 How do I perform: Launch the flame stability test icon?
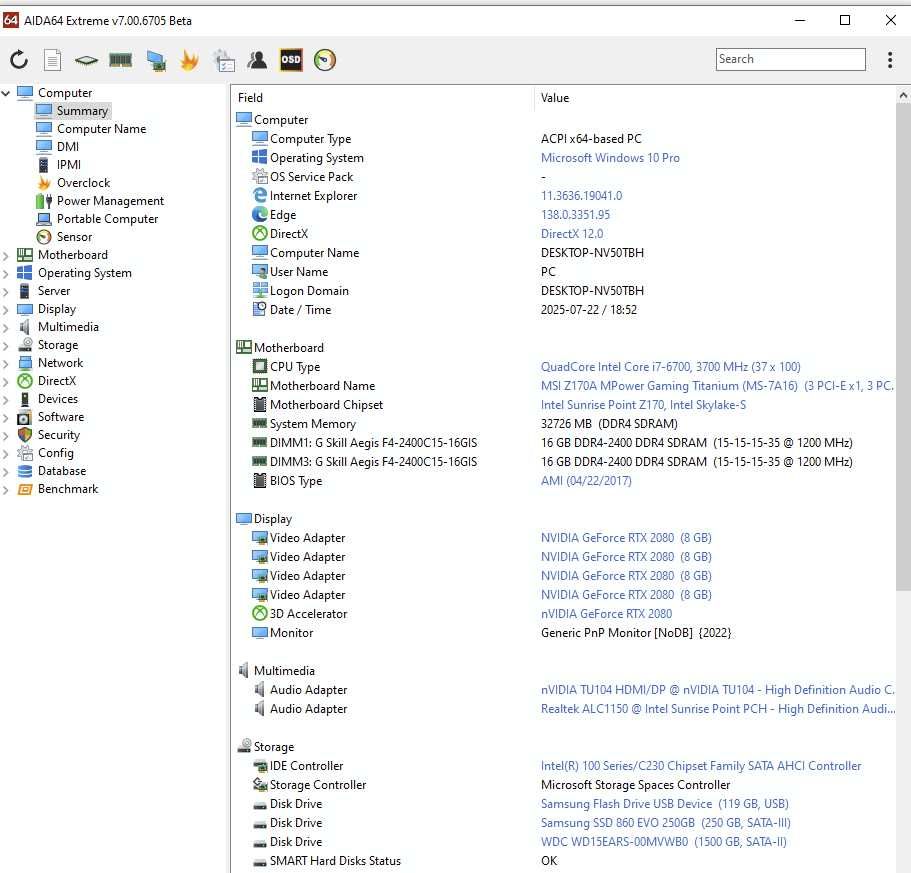189,60
